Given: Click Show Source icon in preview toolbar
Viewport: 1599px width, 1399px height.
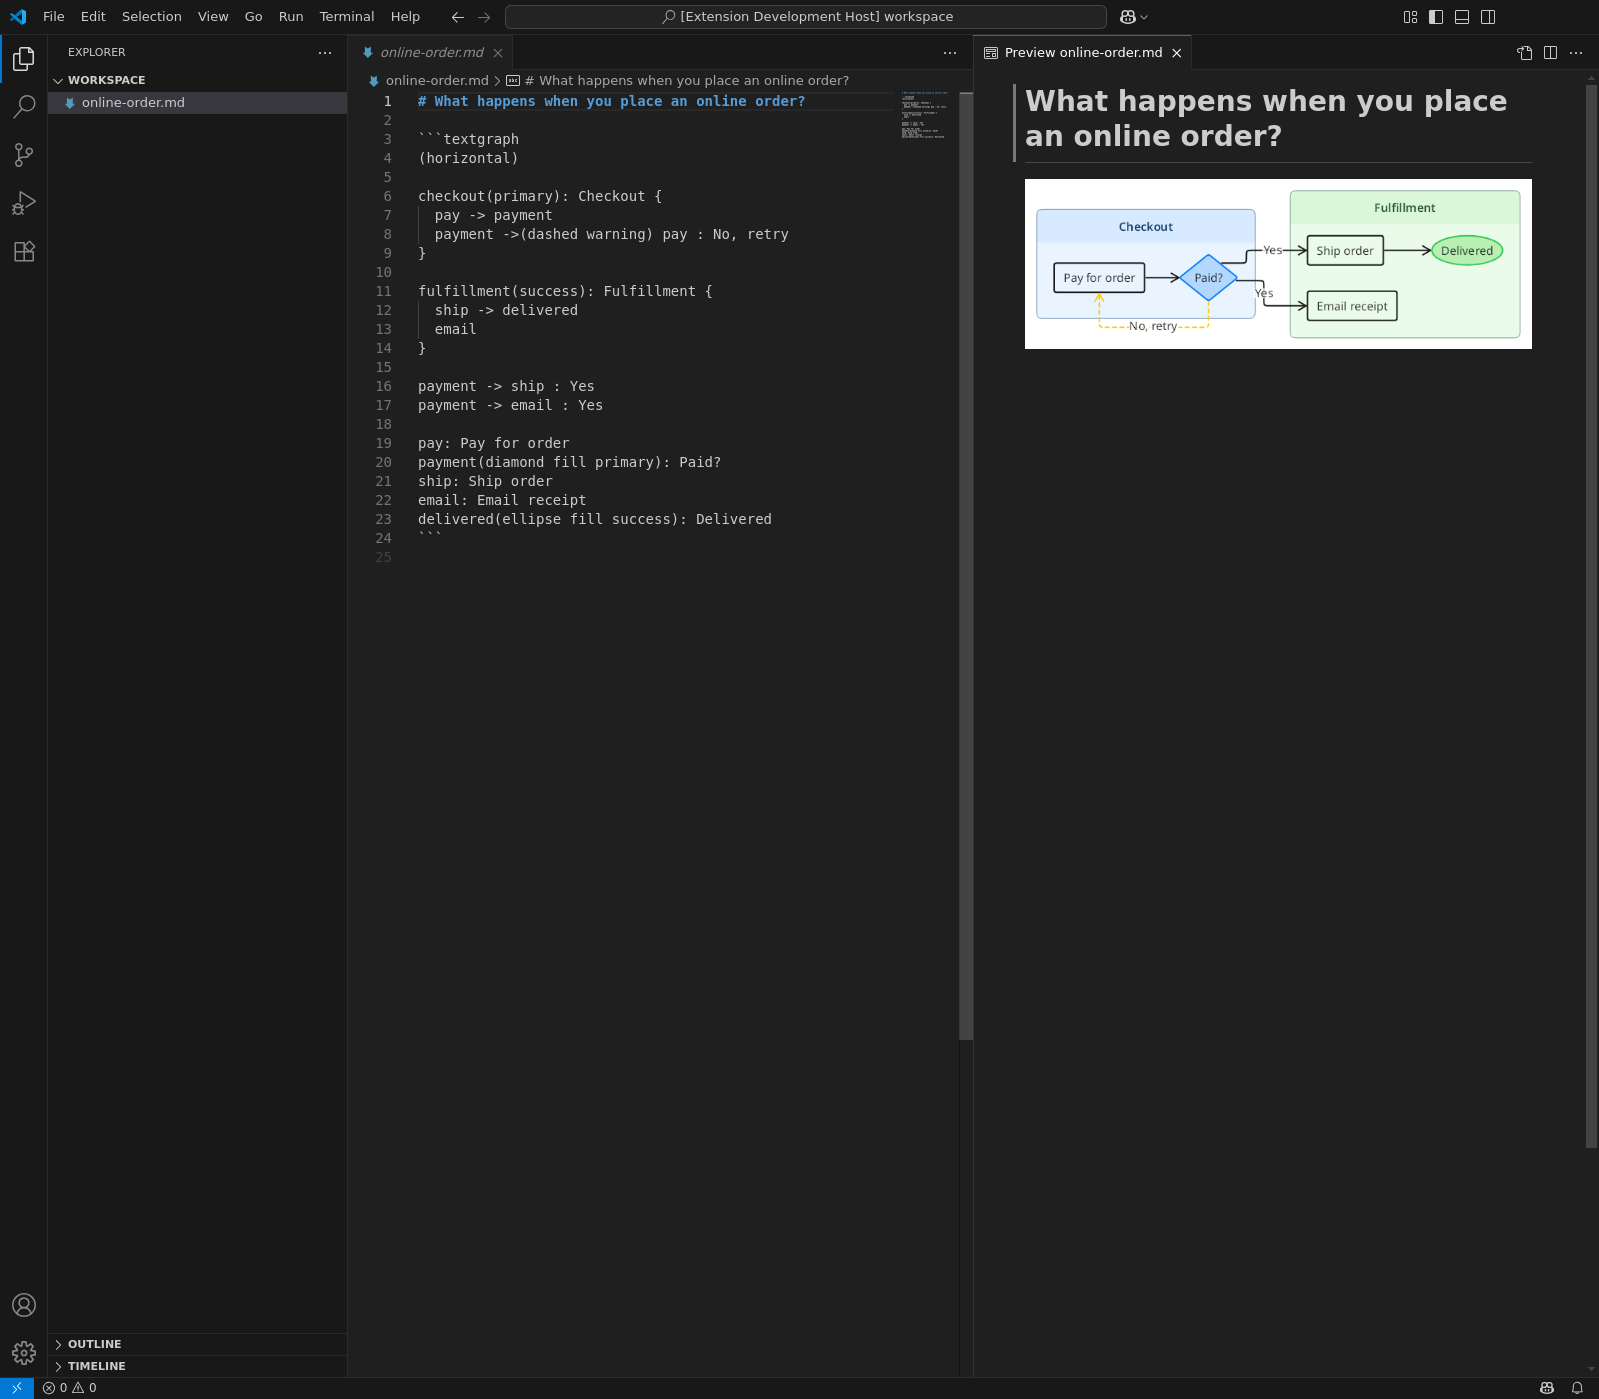Looking at the screenshot, I should tap(1524, 53).
